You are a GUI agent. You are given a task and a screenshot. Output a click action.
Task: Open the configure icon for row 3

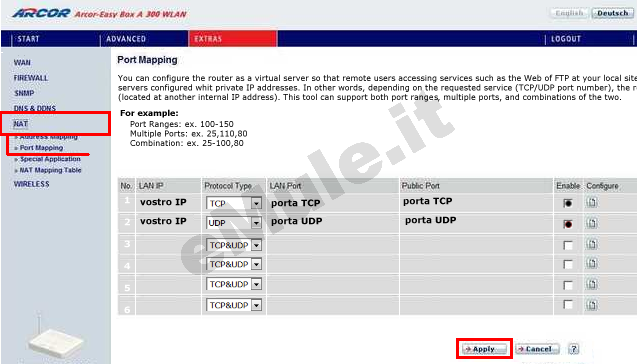point(592,244)
